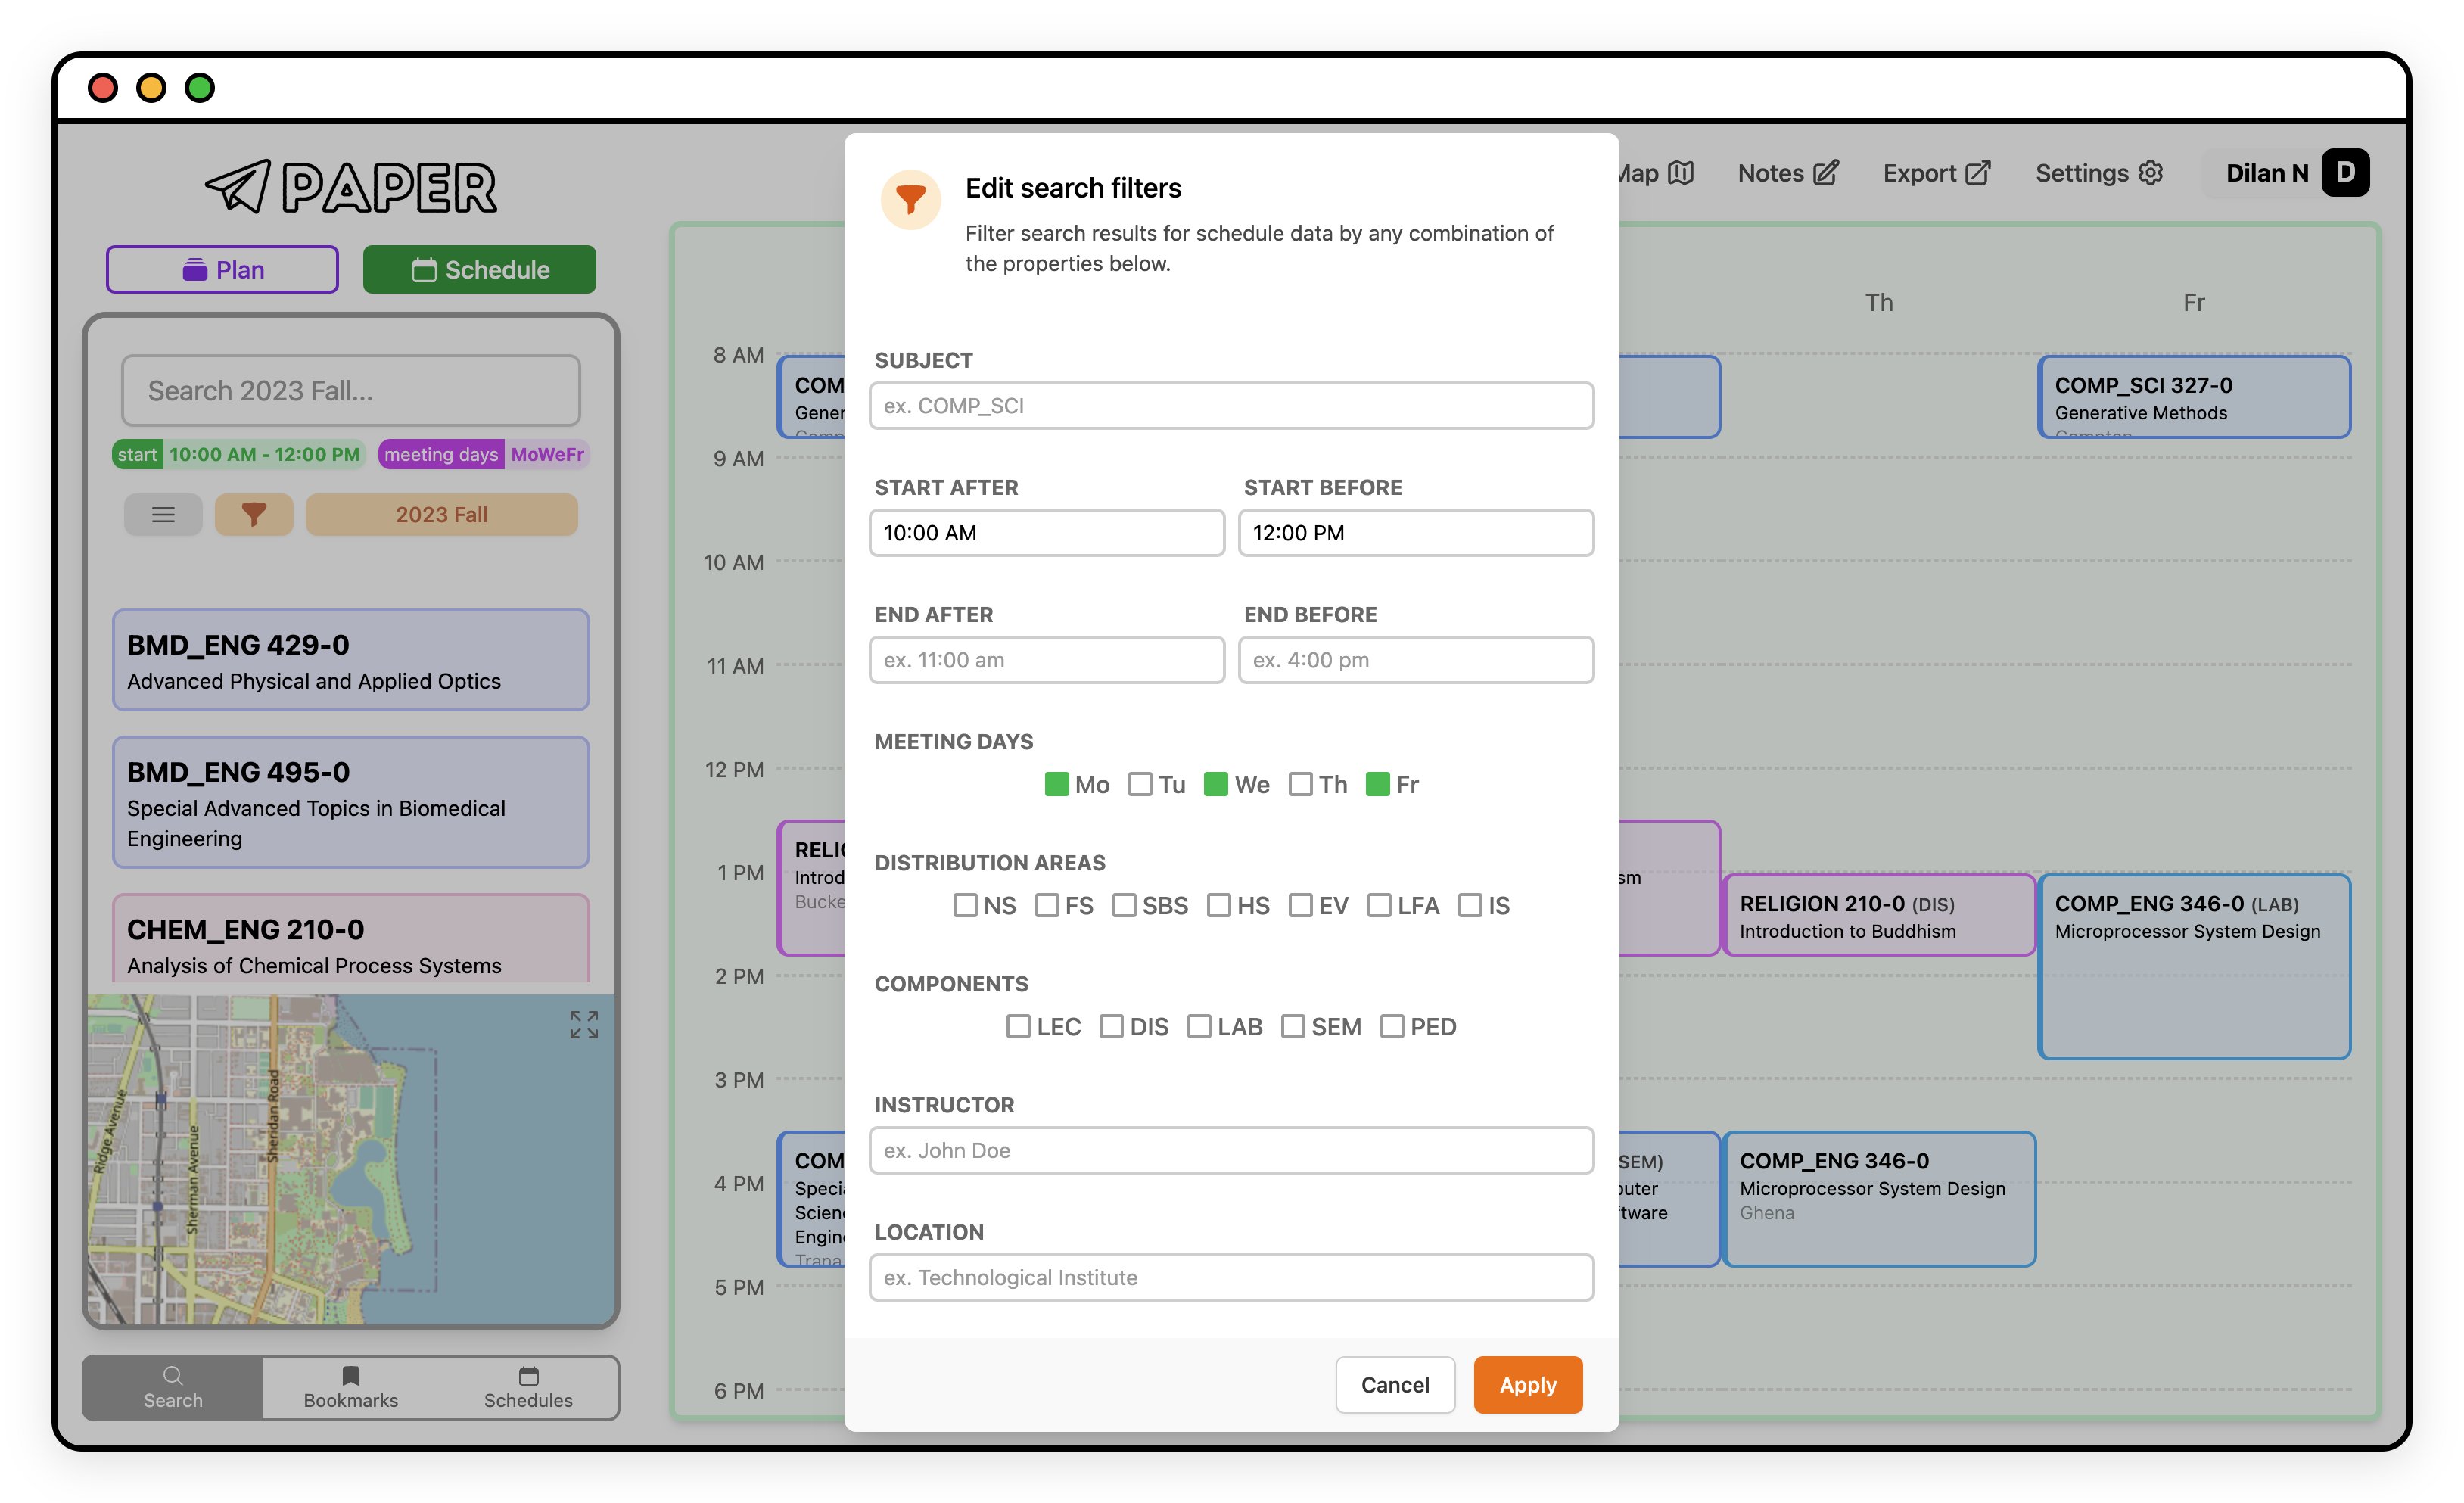Open the Bookmarks tab
This screenshot has height=1503, width=2464.
pos(350,1387)
